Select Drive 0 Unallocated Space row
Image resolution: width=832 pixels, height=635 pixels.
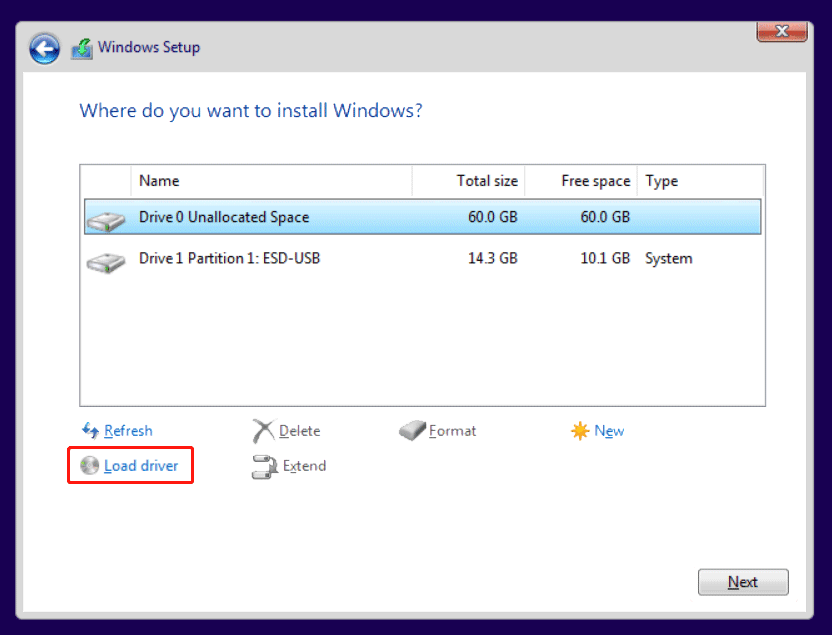coord(422,217)
